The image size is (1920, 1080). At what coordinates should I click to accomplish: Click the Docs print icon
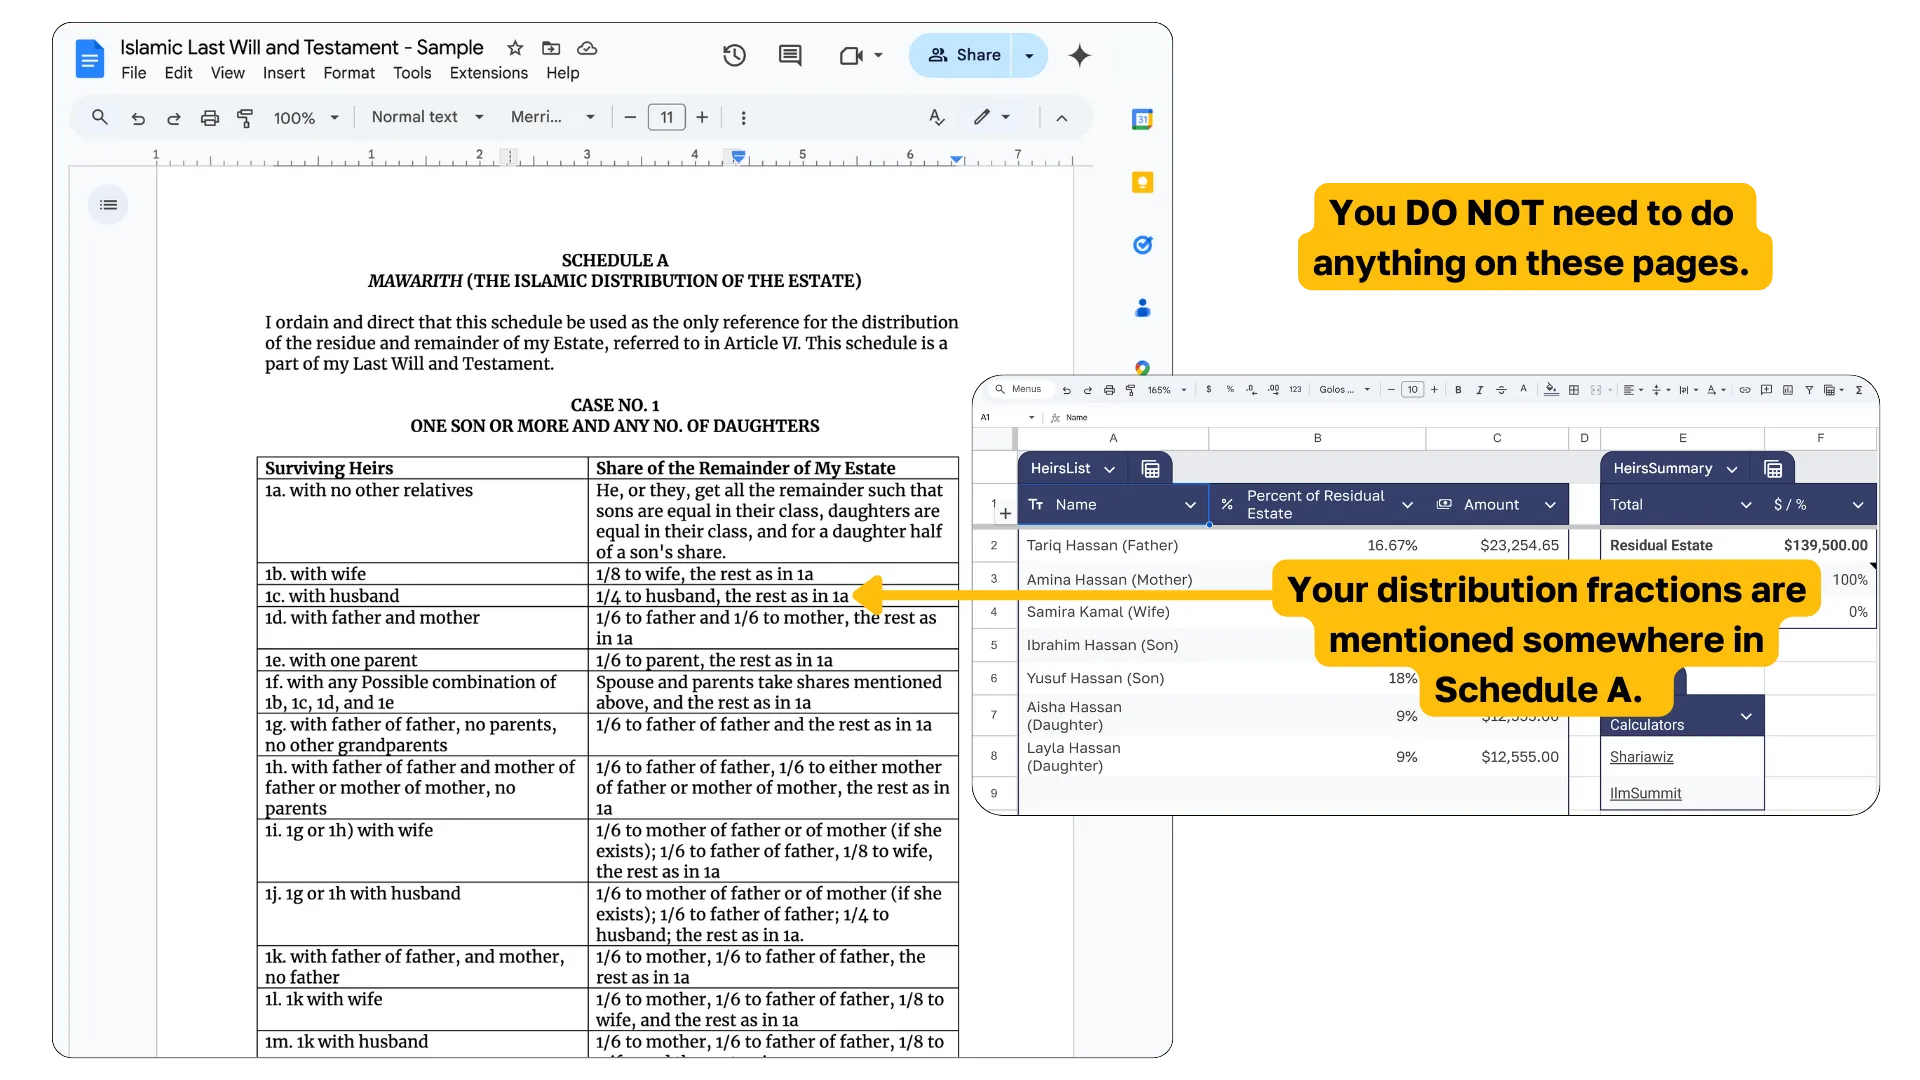pyautogui.click(x=209, y=118)
